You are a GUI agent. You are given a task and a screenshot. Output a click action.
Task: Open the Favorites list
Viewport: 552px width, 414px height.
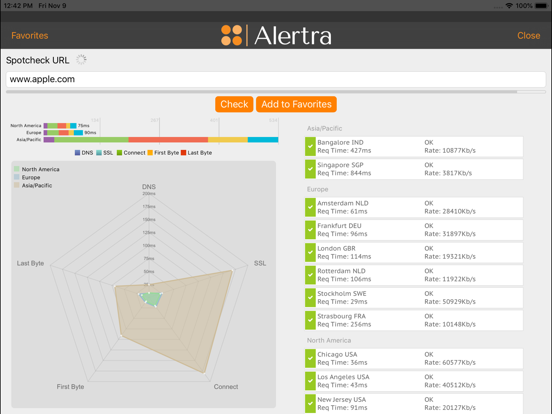point(30,36)
